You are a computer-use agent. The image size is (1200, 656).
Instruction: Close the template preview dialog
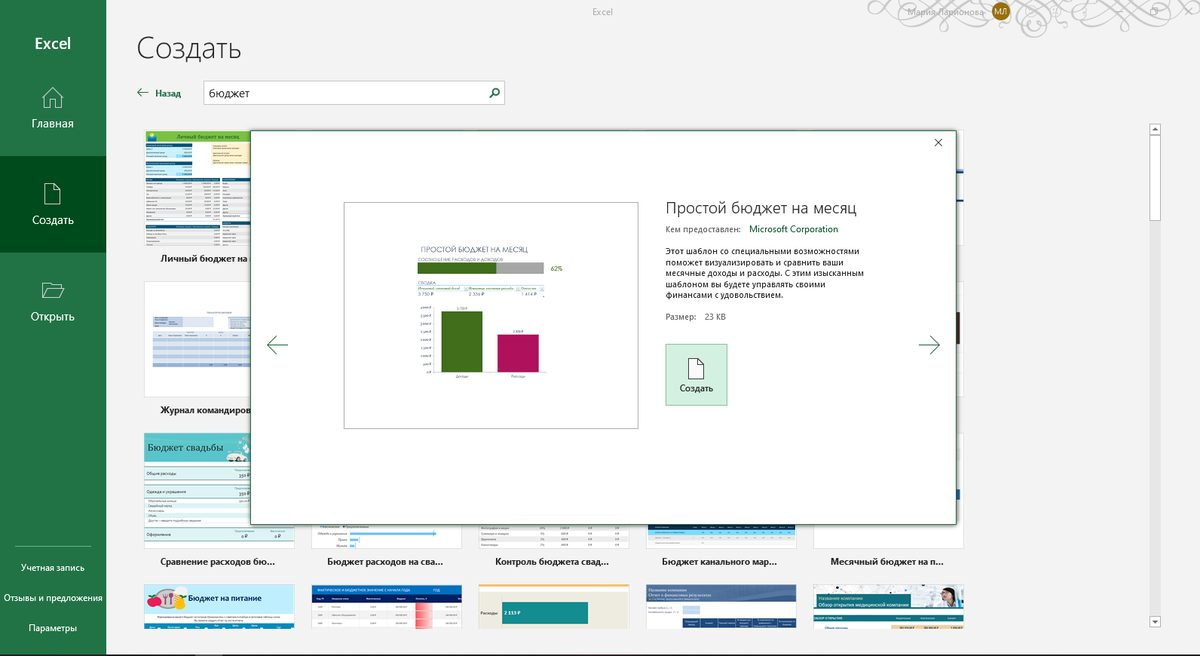tap(938, 143)
